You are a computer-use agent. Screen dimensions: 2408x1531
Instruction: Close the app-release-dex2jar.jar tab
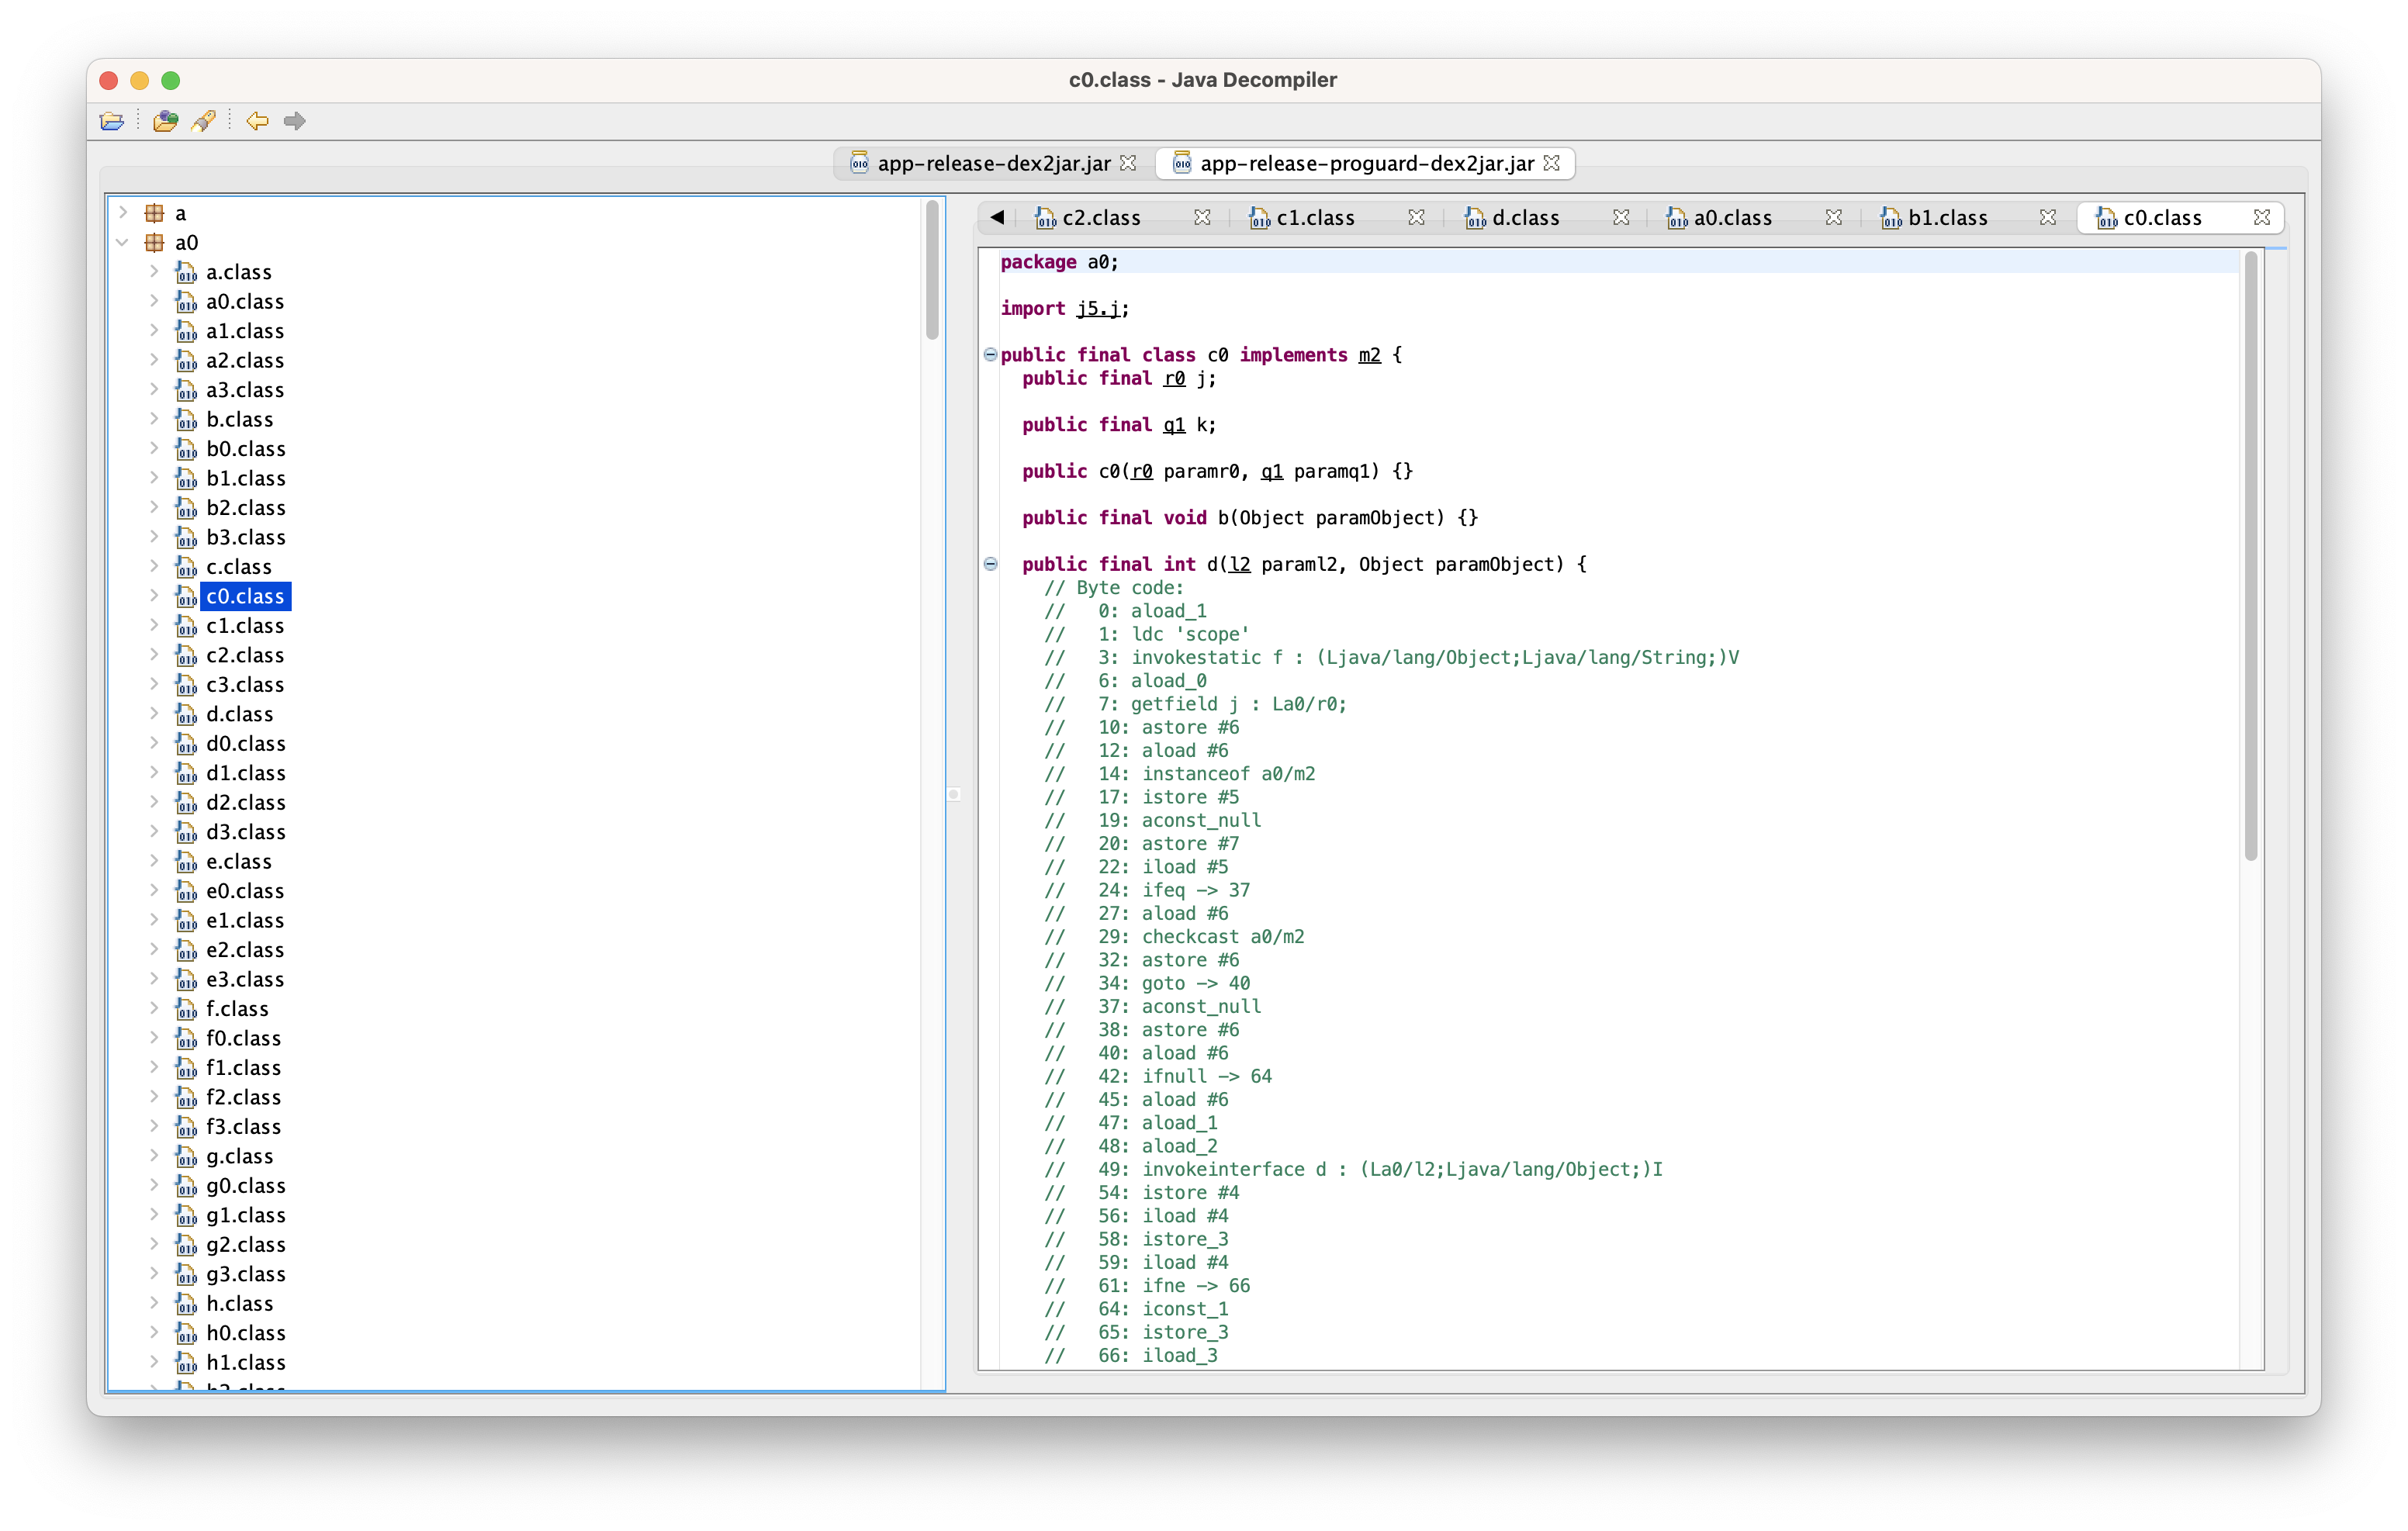click(x=1128, y=163)
